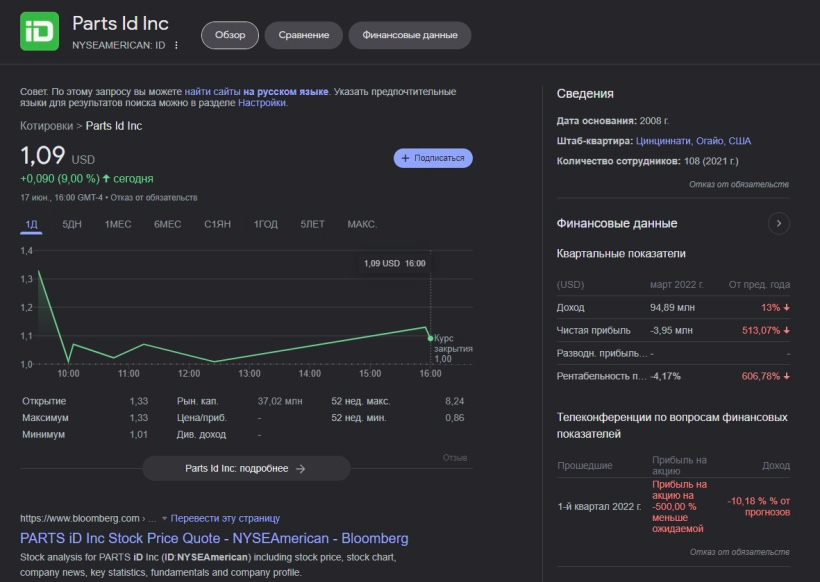
Task: Open the Bloomberg result options dropdown arrow
Action: [164, 519]
